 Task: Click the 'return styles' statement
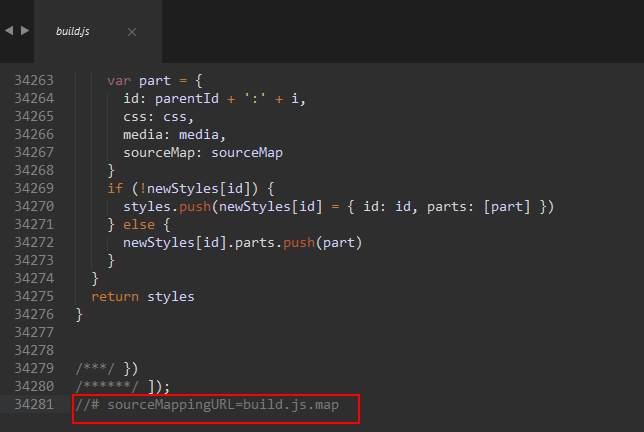tap(143, 296)
